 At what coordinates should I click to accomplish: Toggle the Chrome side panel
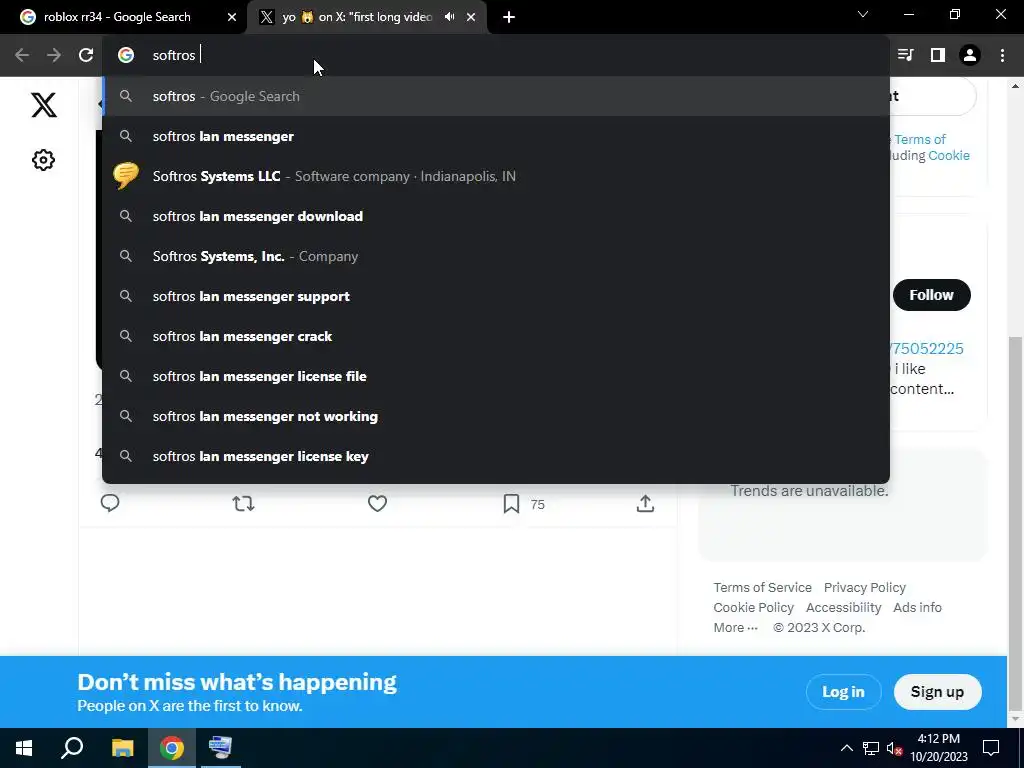938,55
